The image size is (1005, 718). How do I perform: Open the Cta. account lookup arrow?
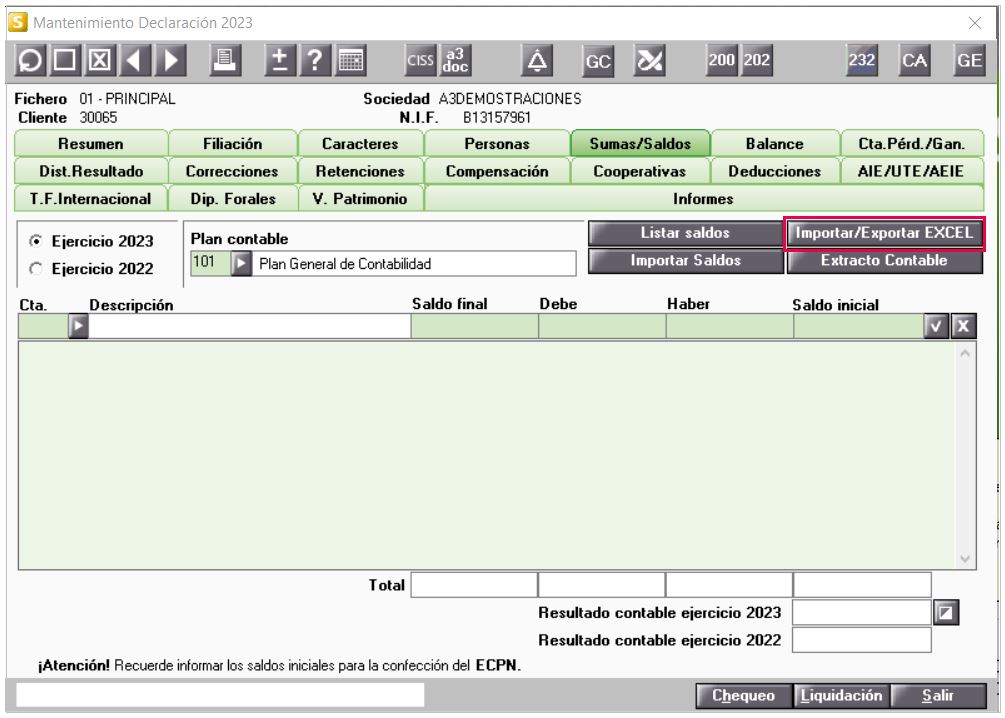[78, 326]
